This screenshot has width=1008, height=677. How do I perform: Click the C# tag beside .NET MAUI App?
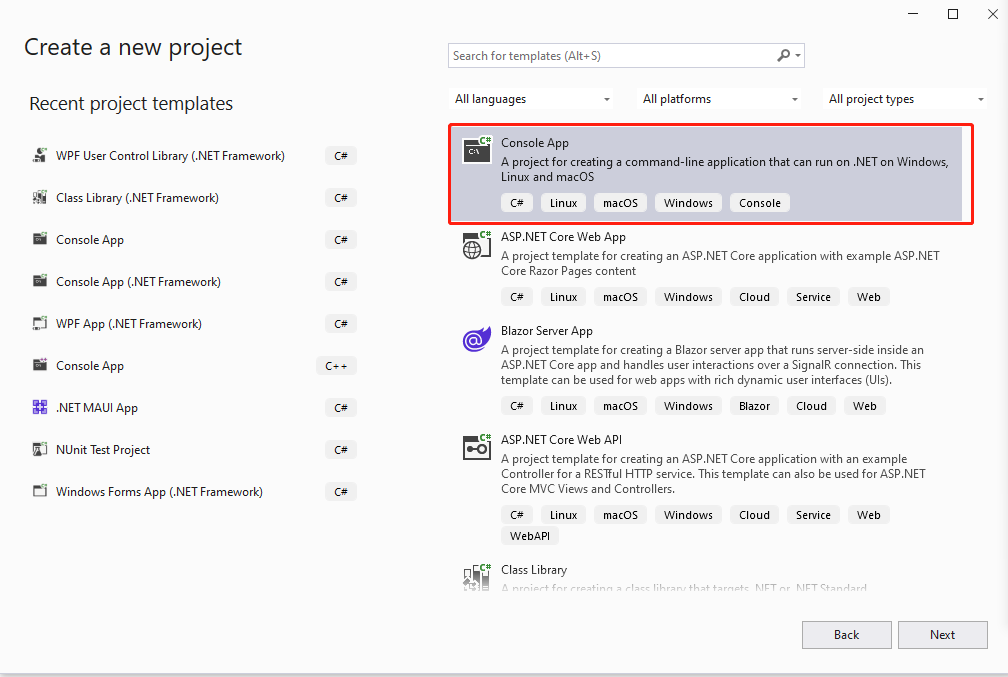pos(341,408)
